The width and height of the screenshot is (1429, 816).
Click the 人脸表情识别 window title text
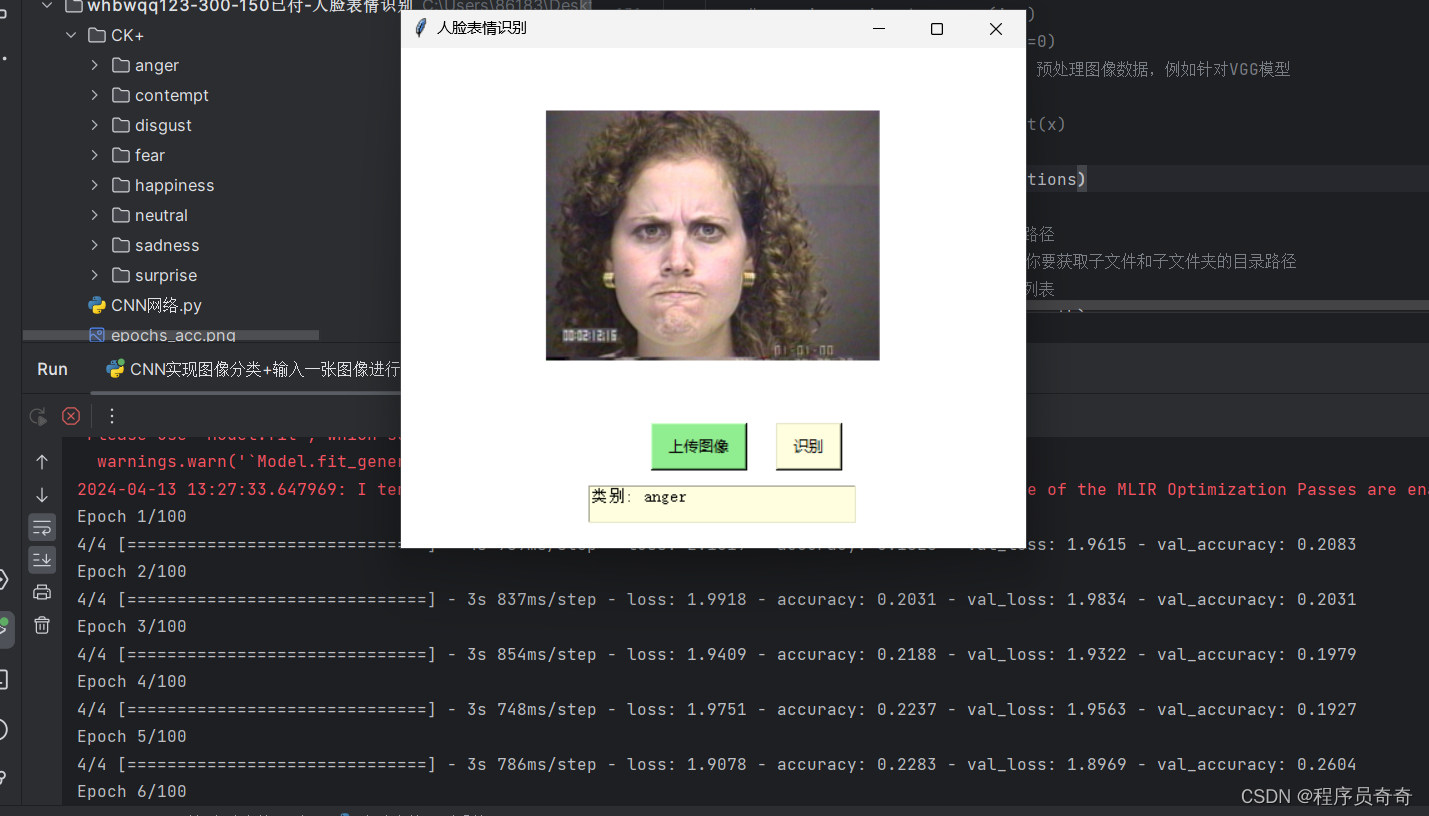pos(481,28)
